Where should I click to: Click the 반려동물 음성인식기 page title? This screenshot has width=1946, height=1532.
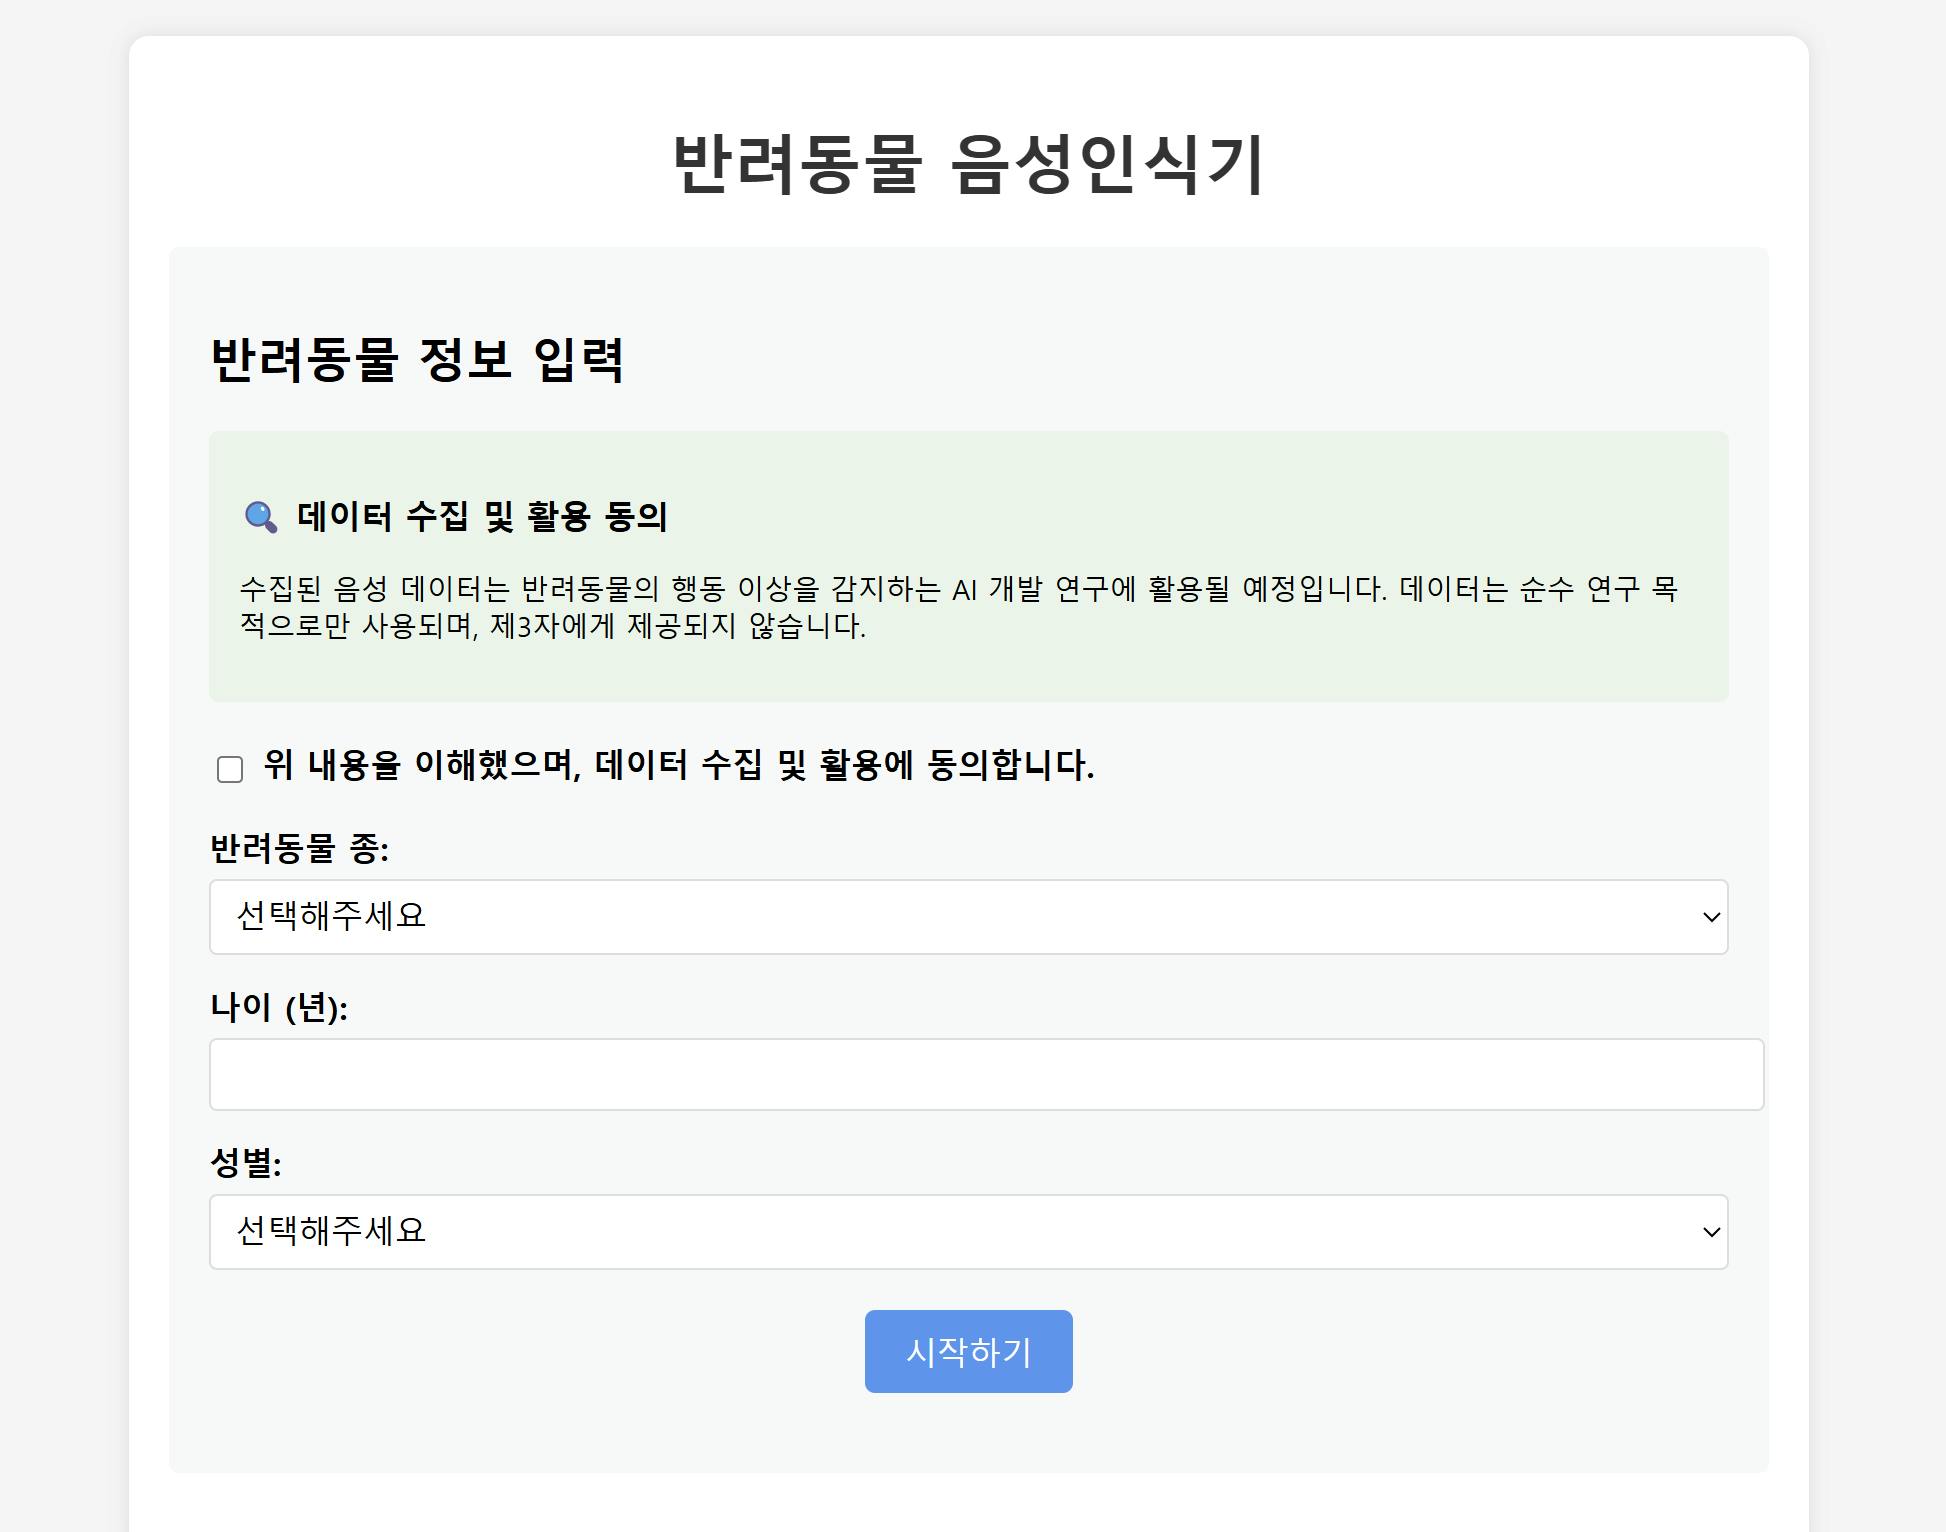pos(968,165)
